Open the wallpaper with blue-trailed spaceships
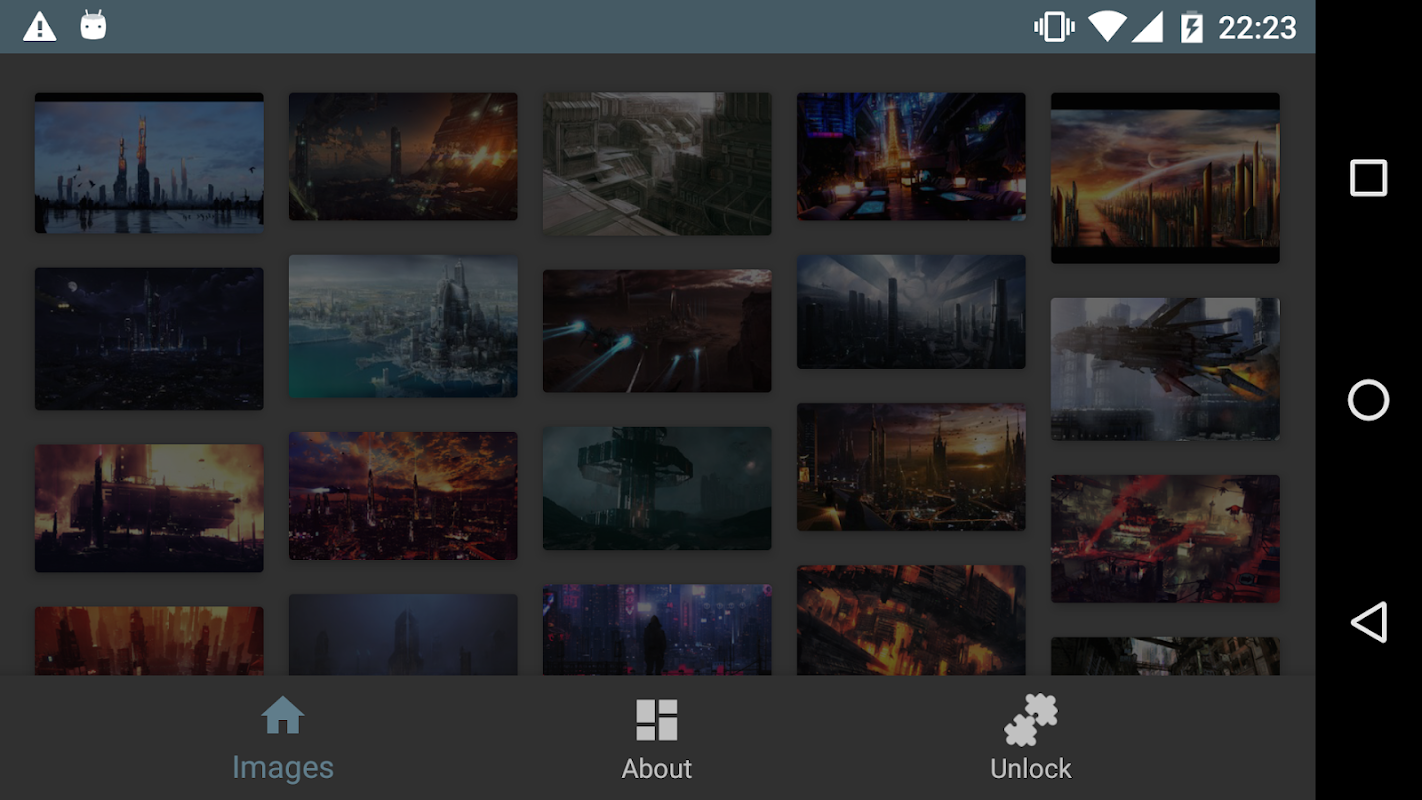This screenshot has width=1422, height=800. (657, 331)
